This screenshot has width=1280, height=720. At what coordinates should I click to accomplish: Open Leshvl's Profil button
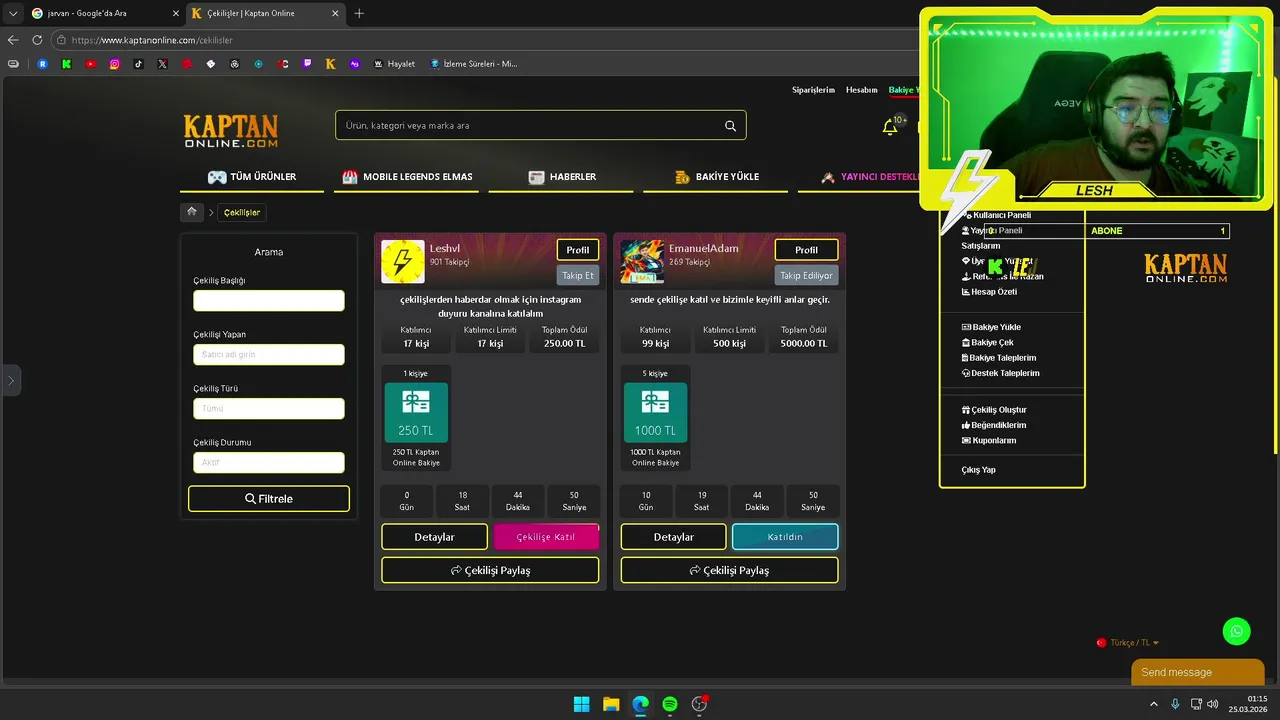click(578, 250)
